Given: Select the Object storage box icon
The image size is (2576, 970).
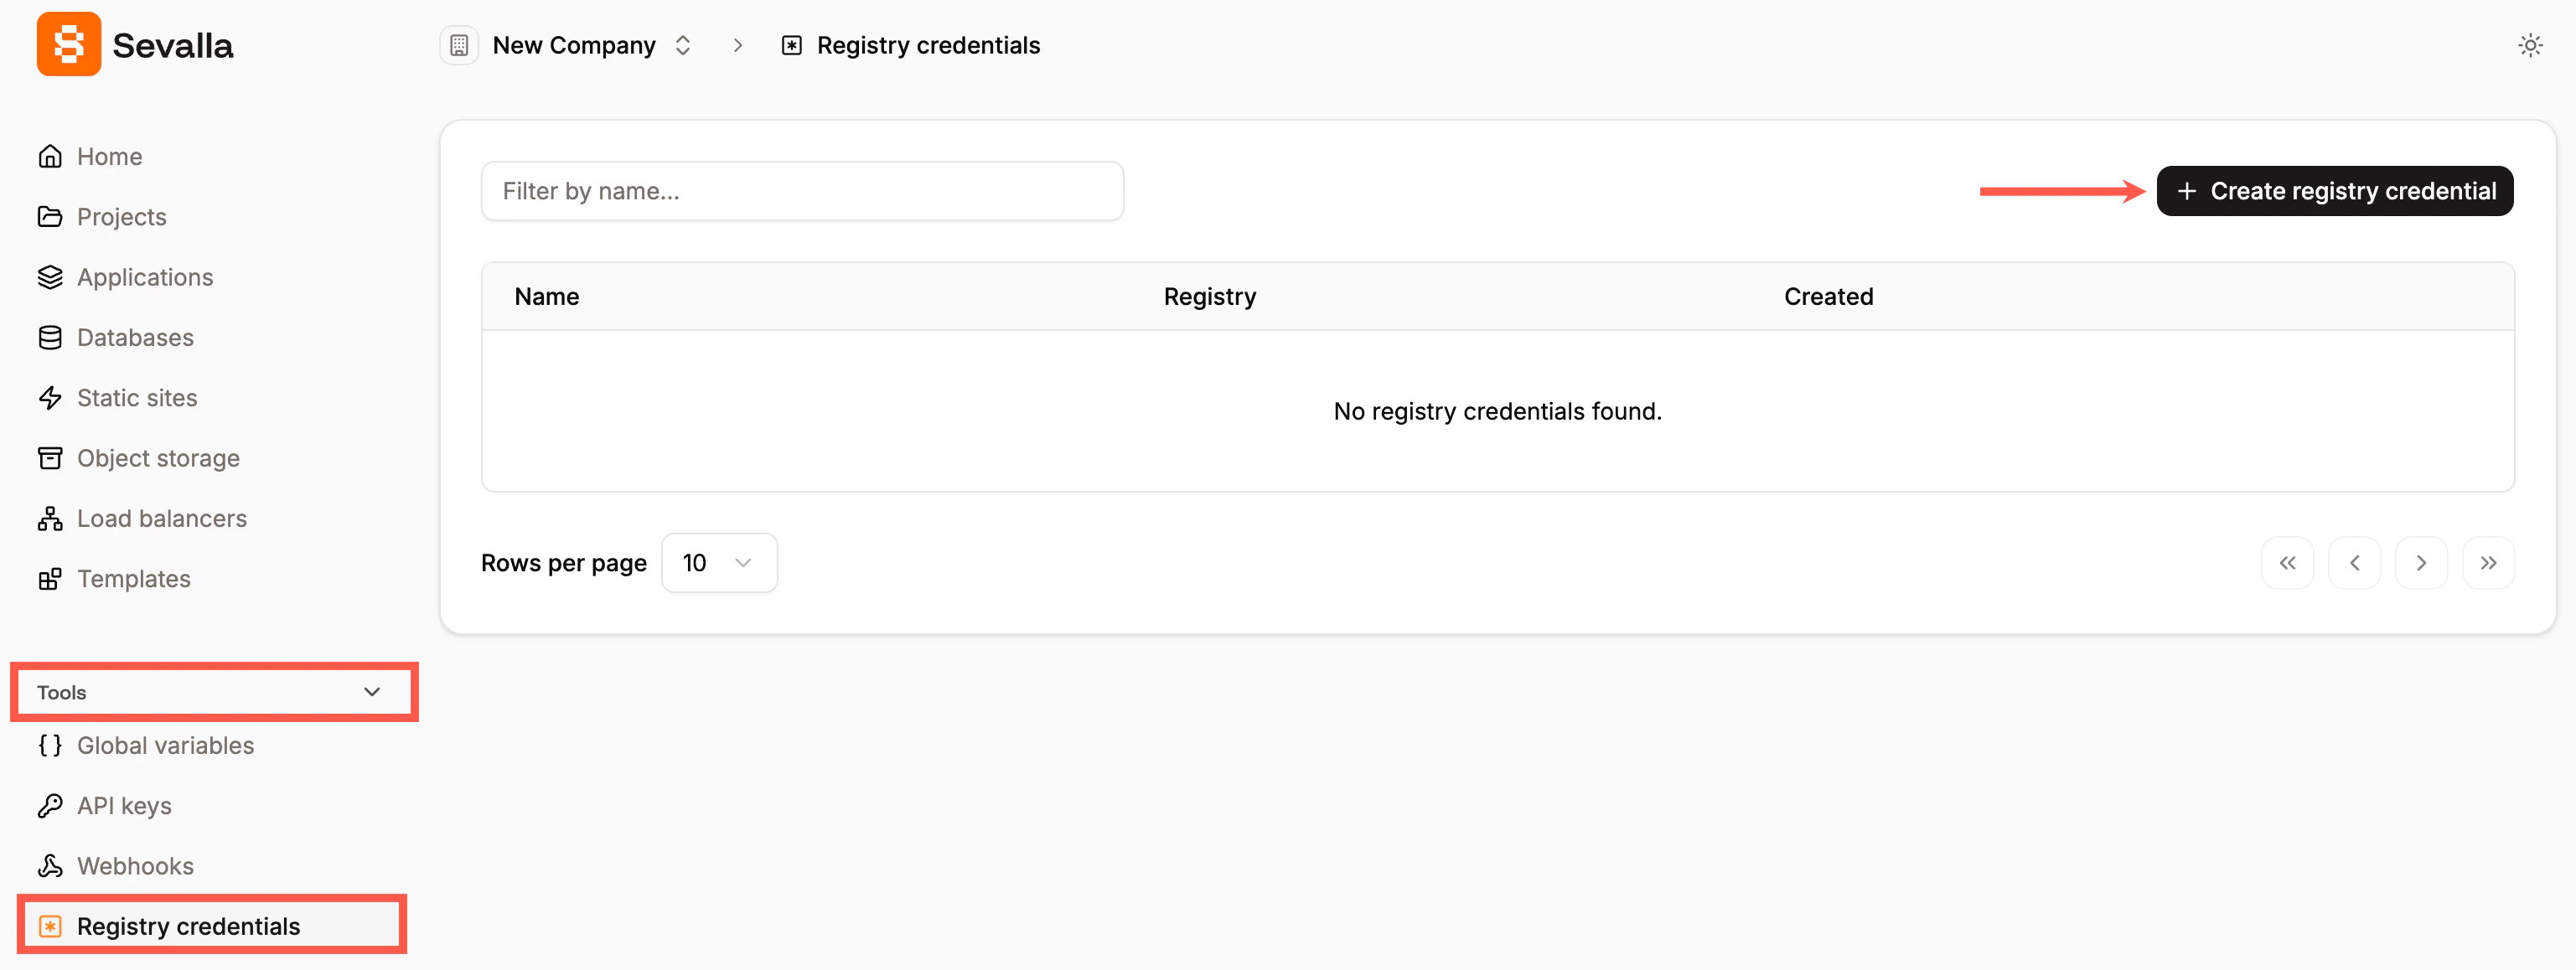Looking at the screenshot, I should click(x=50, y=457).
